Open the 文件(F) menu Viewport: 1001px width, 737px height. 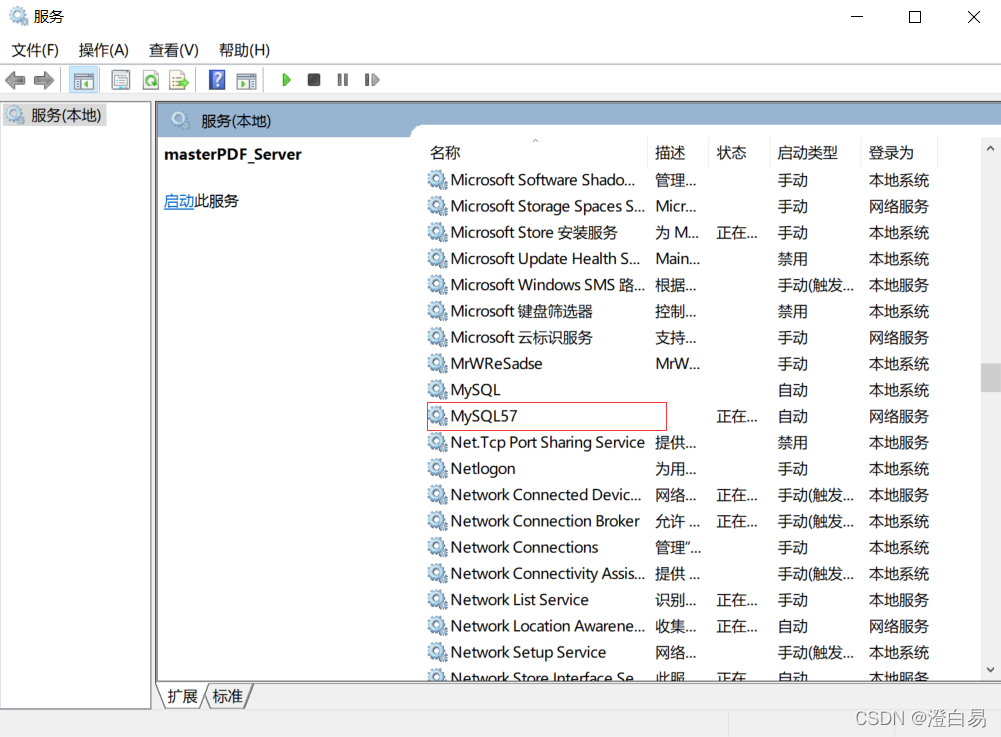[x=35, y=50]
